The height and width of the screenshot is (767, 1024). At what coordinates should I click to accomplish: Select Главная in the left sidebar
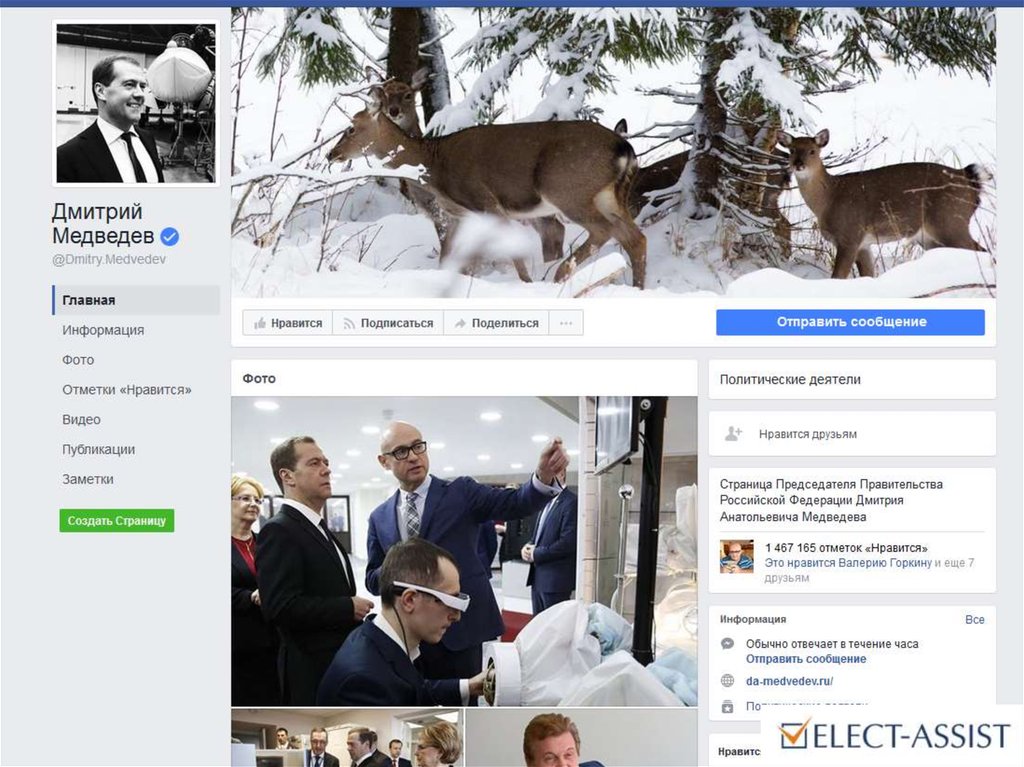point(89,300)
